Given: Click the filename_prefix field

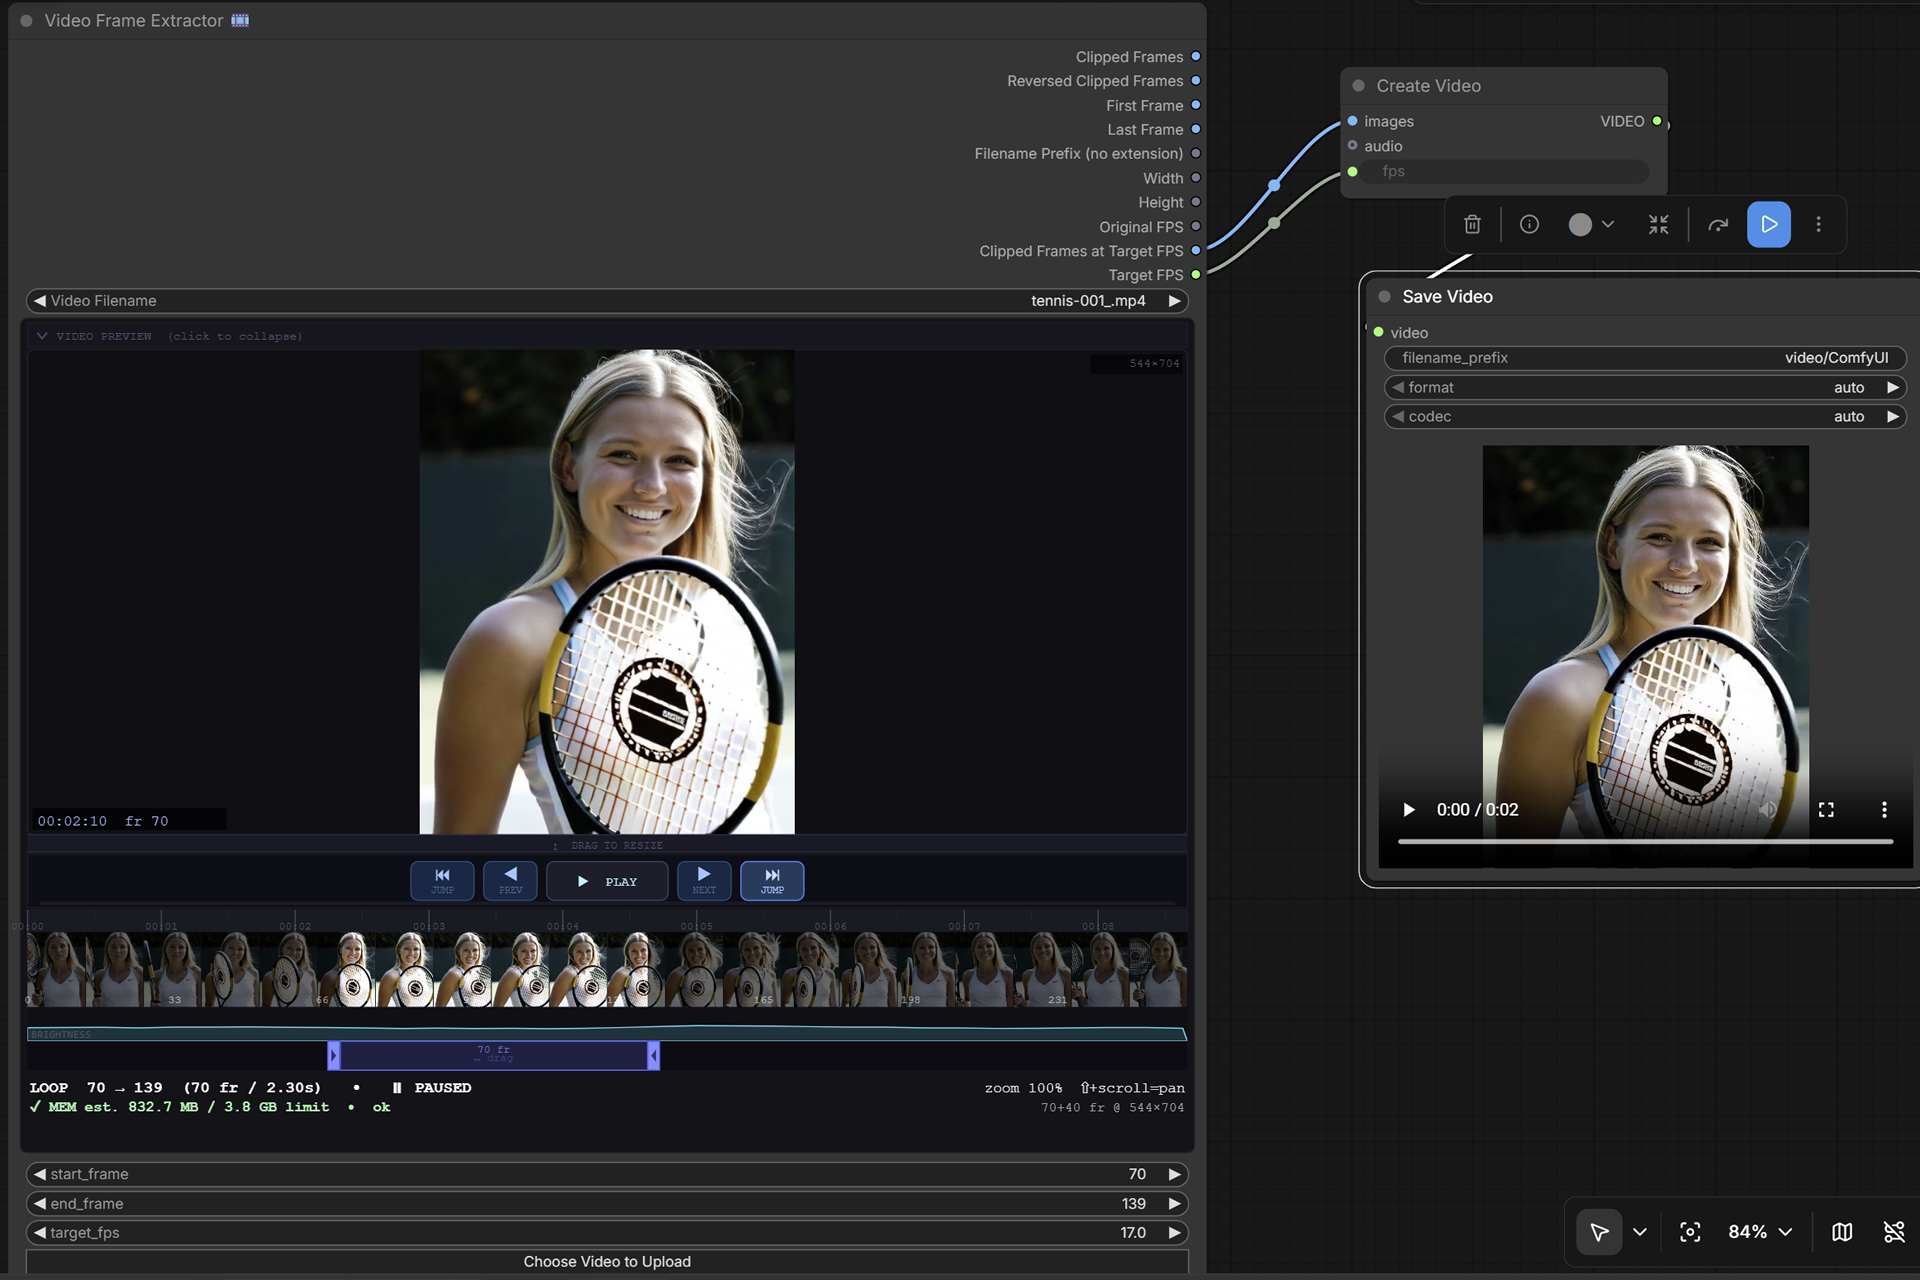Looking at the screenshot, I should [x=1645, y=358].
